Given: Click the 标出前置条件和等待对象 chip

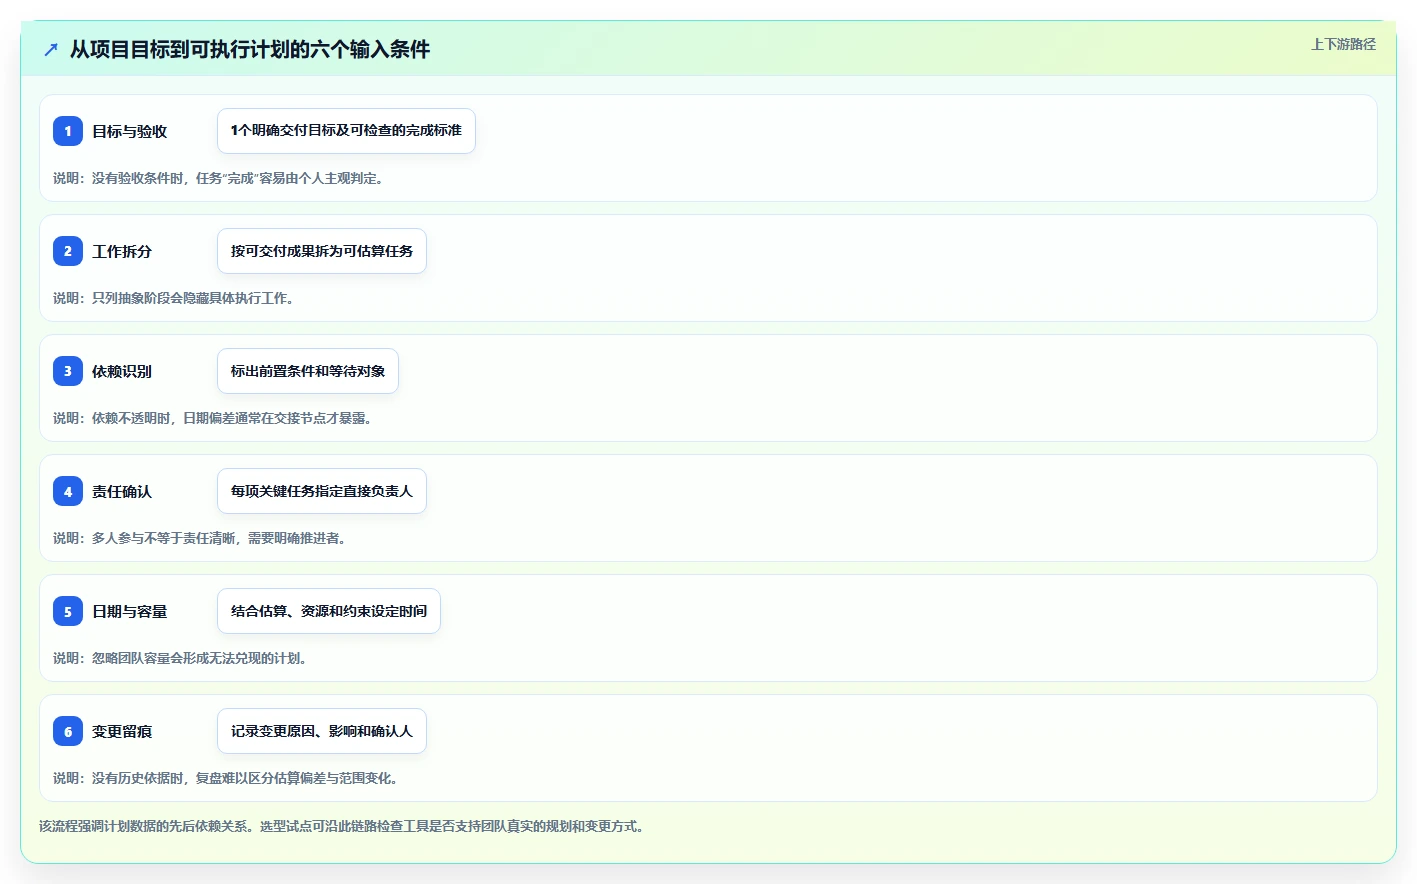Looking at the screenshot, I should tap(308, 371).
